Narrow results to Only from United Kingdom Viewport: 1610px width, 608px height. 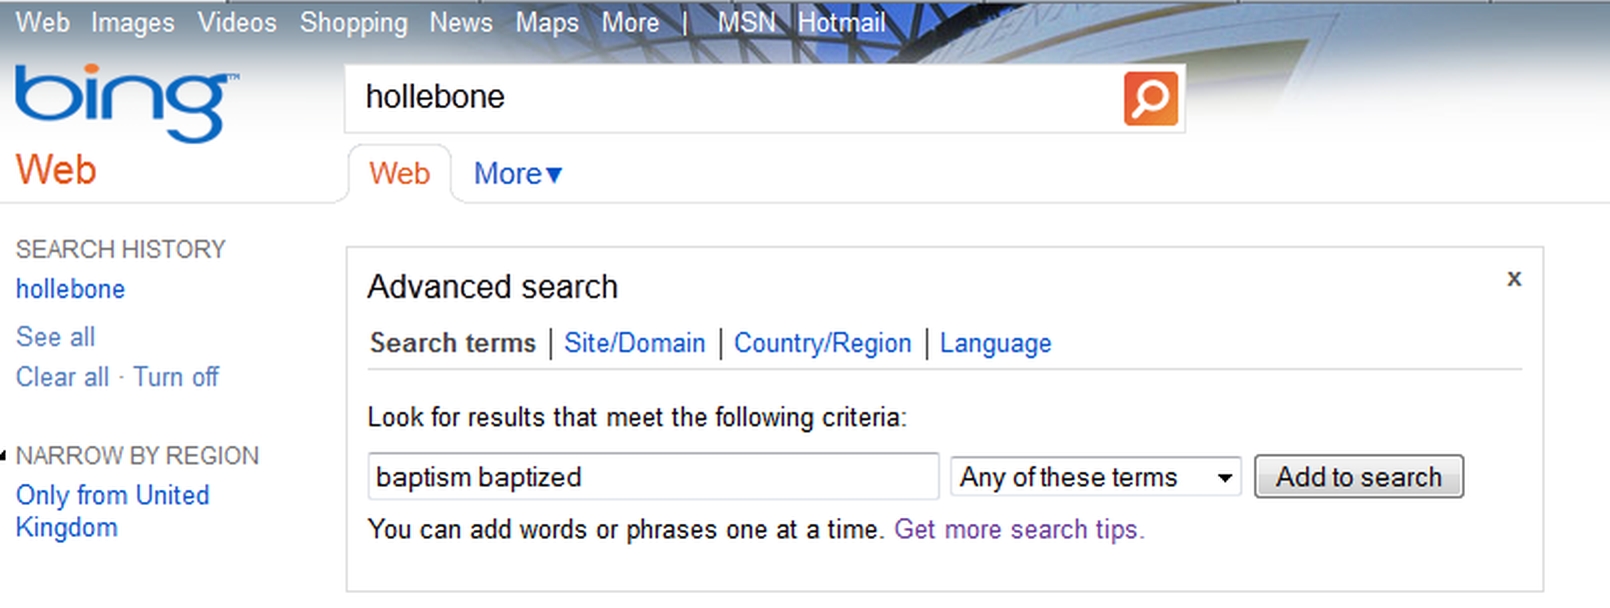[112, 511]
